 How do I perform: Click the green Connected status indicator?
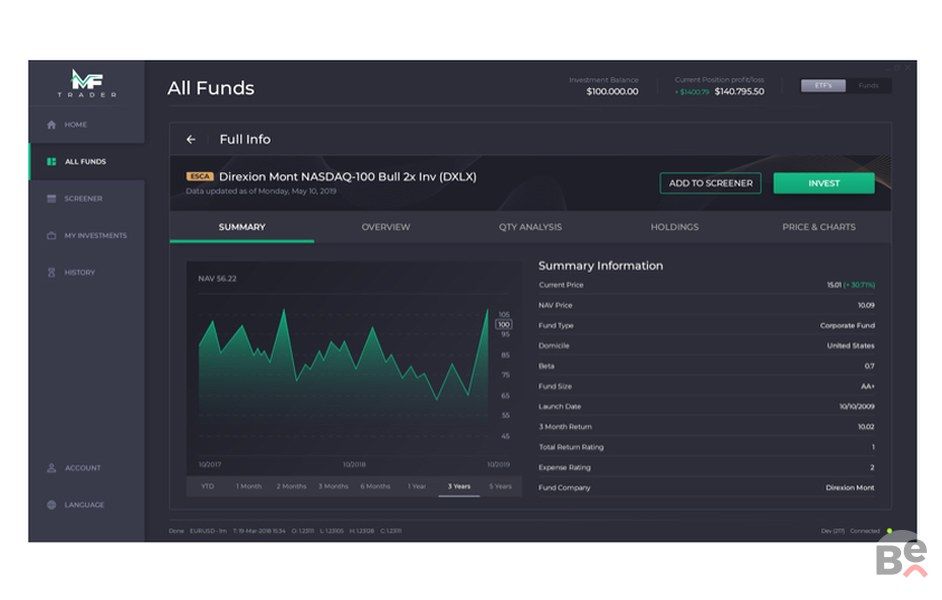pyautogui.click(x=889, y=531)
